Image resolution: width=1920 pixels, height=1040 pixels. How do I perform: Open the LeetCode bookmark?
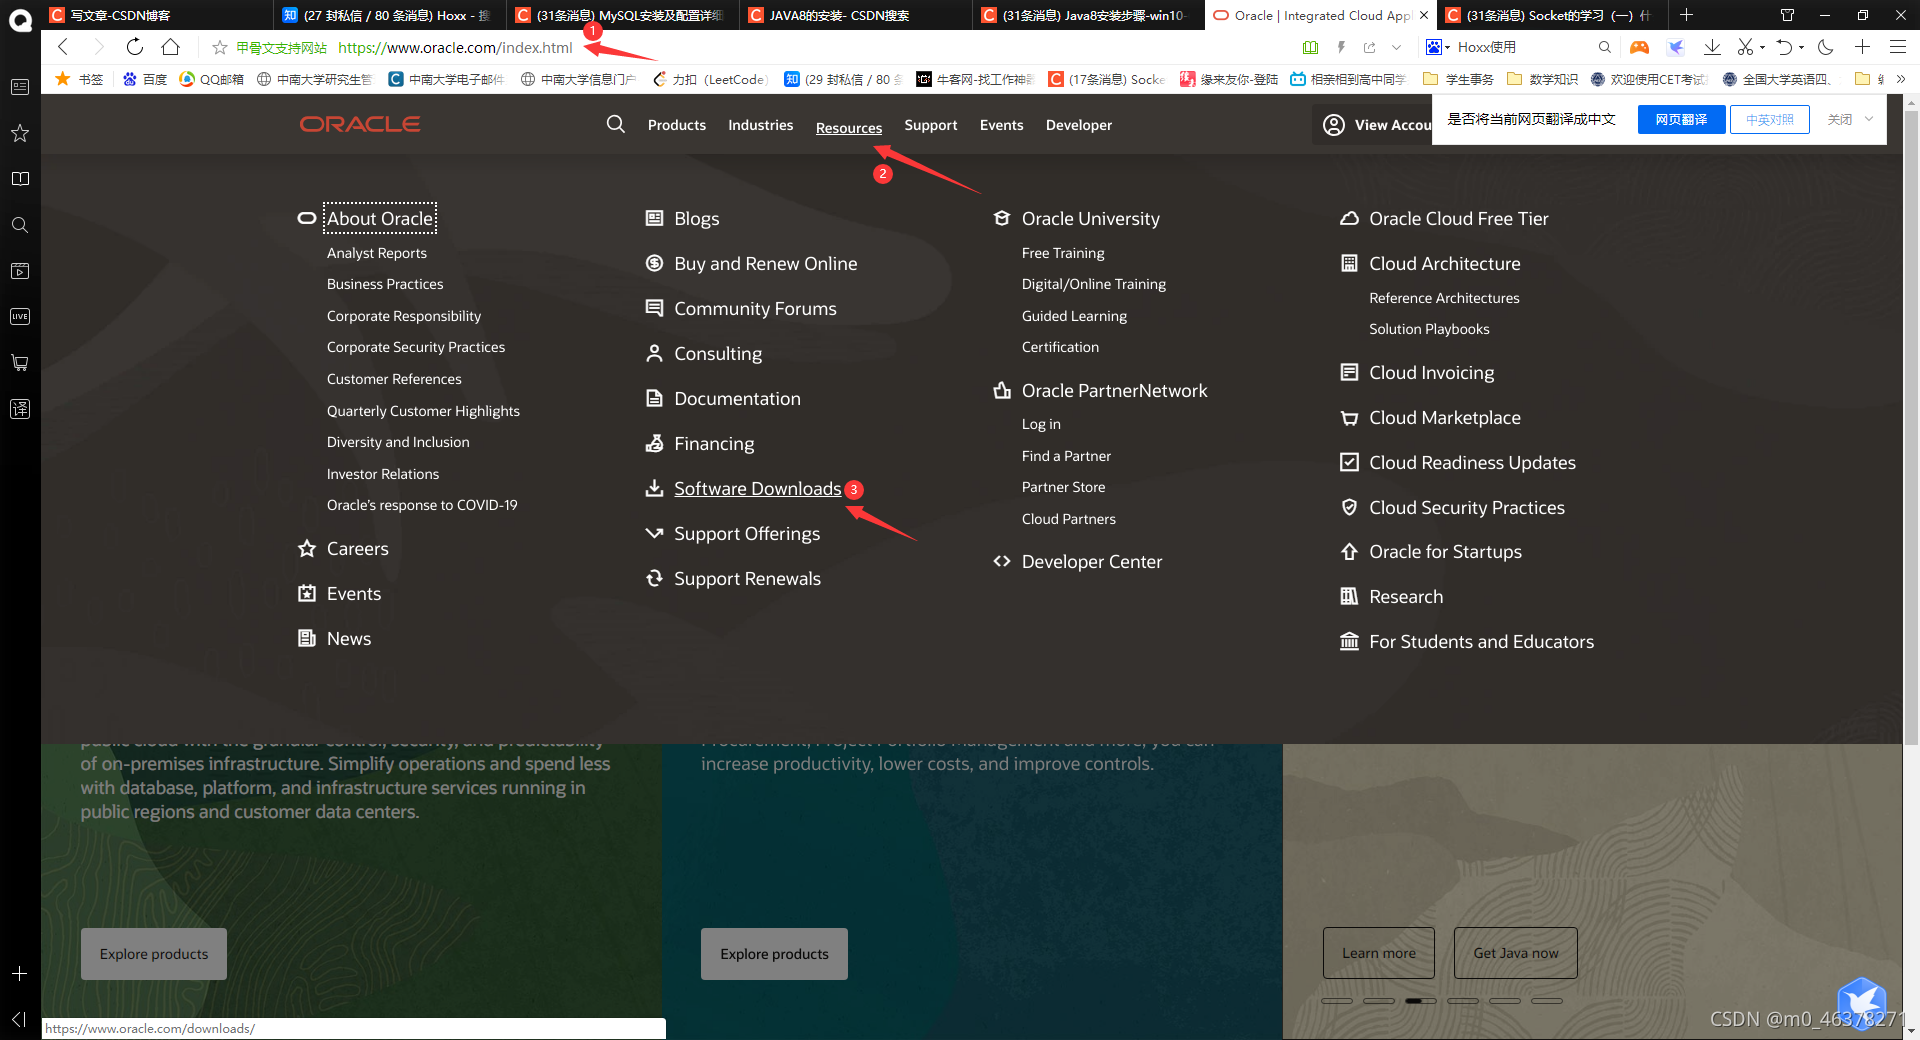click(x=710, y=79)
